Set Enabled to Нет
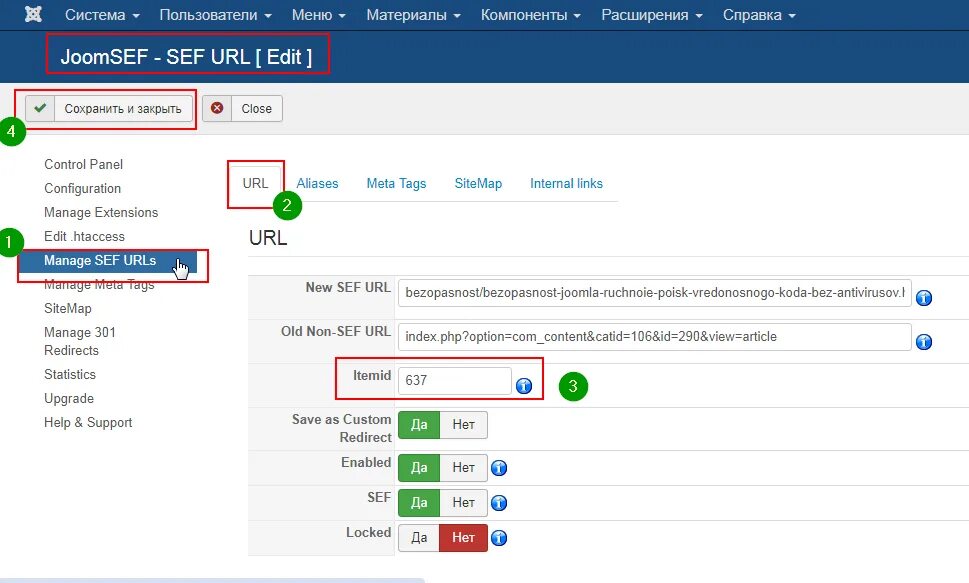 463,468
